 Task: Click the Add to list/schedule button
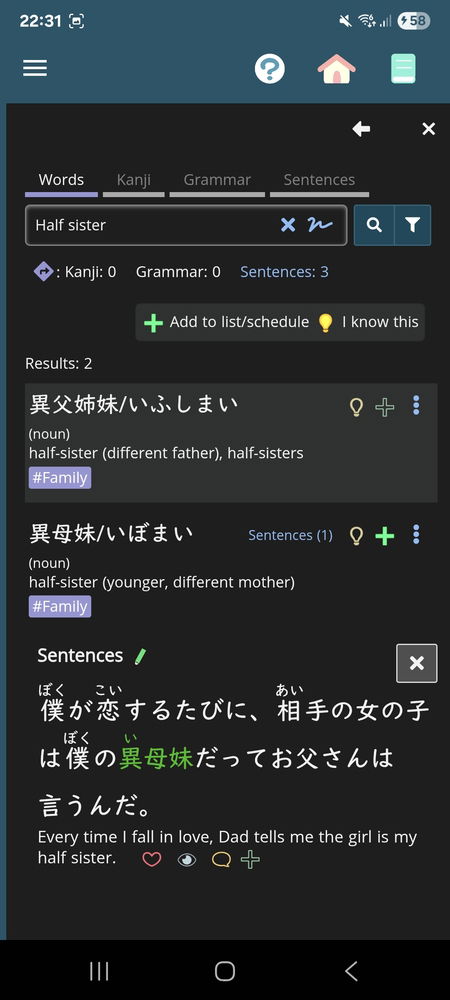[227, 323]
